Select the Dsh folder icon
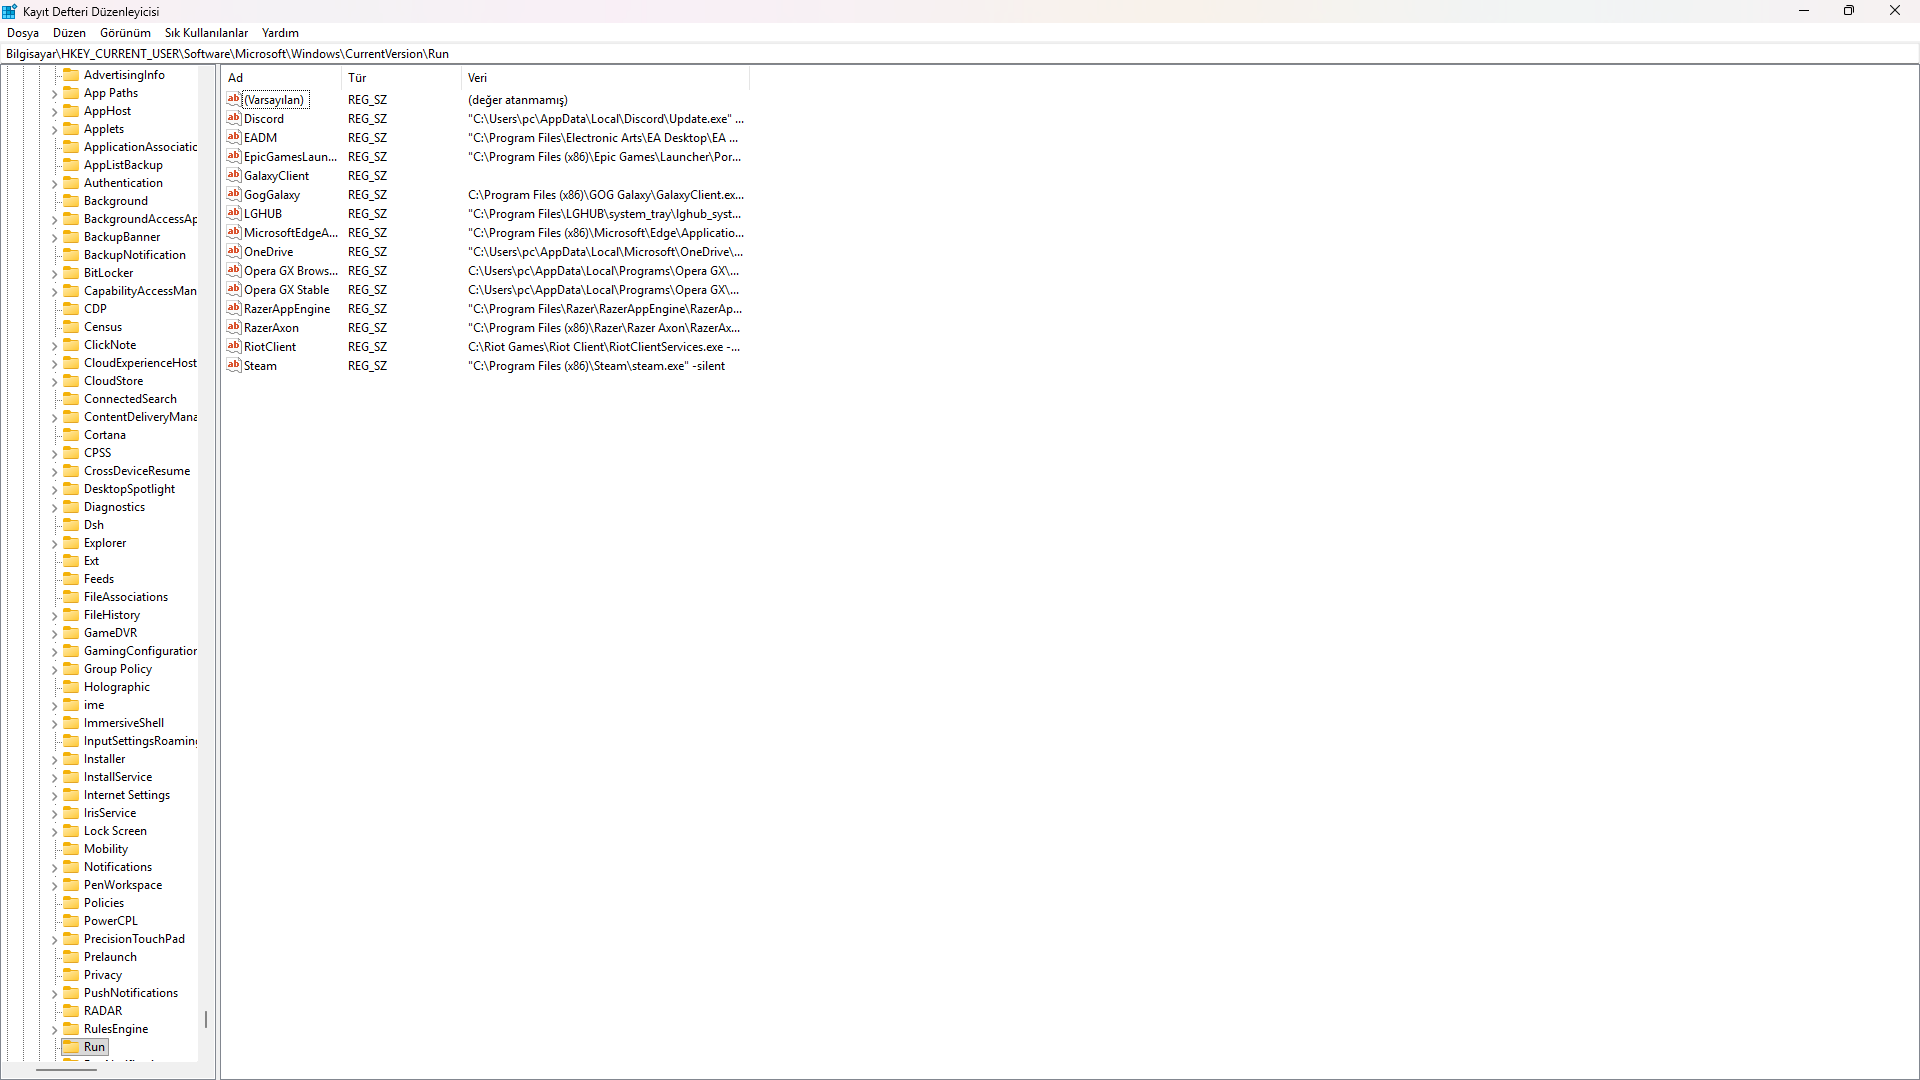This screenshot has width=1920, height=1080. coord(71,524)
